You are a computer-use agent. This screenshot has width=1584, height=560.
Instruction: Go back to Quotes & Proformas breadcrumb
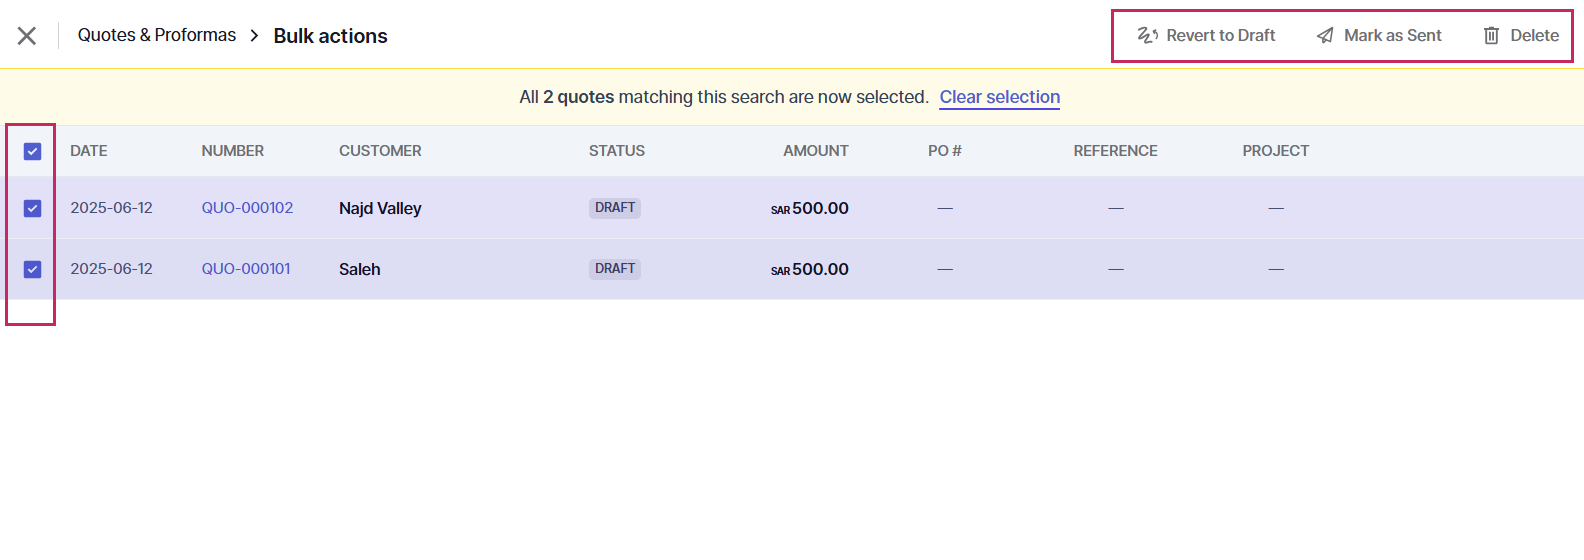(x=157, y=35)
